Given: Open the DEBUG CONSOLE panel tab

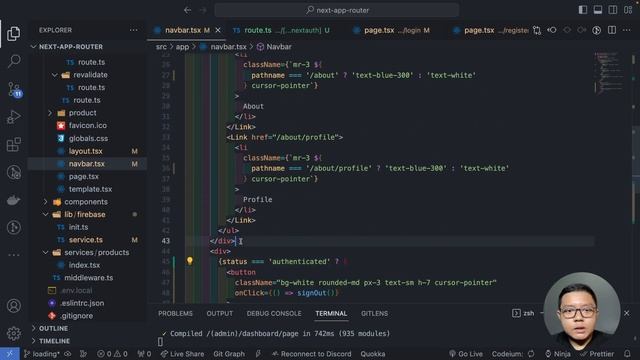Looking at the screenshot, I should [274, 313].
